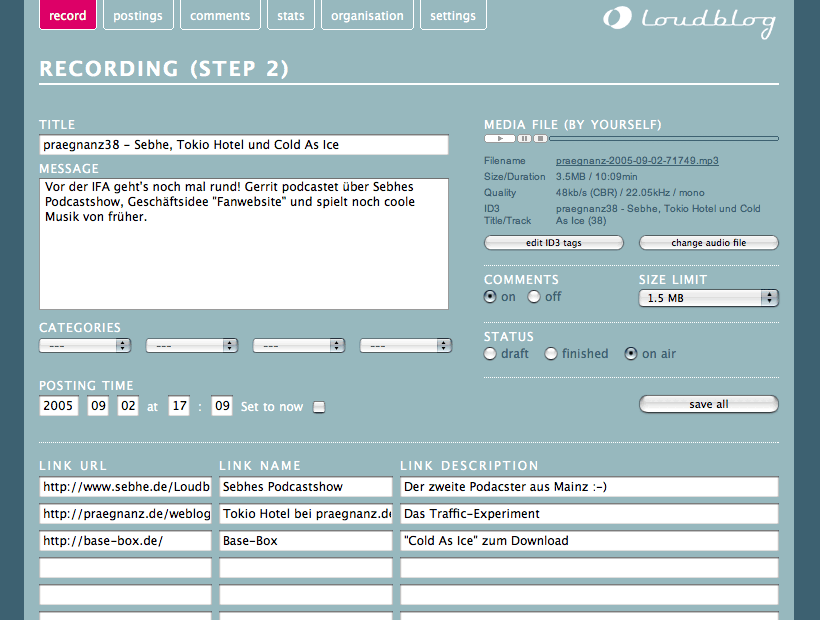Stop the audio playback
Screen dimensions: 820x620
point(540,139)
